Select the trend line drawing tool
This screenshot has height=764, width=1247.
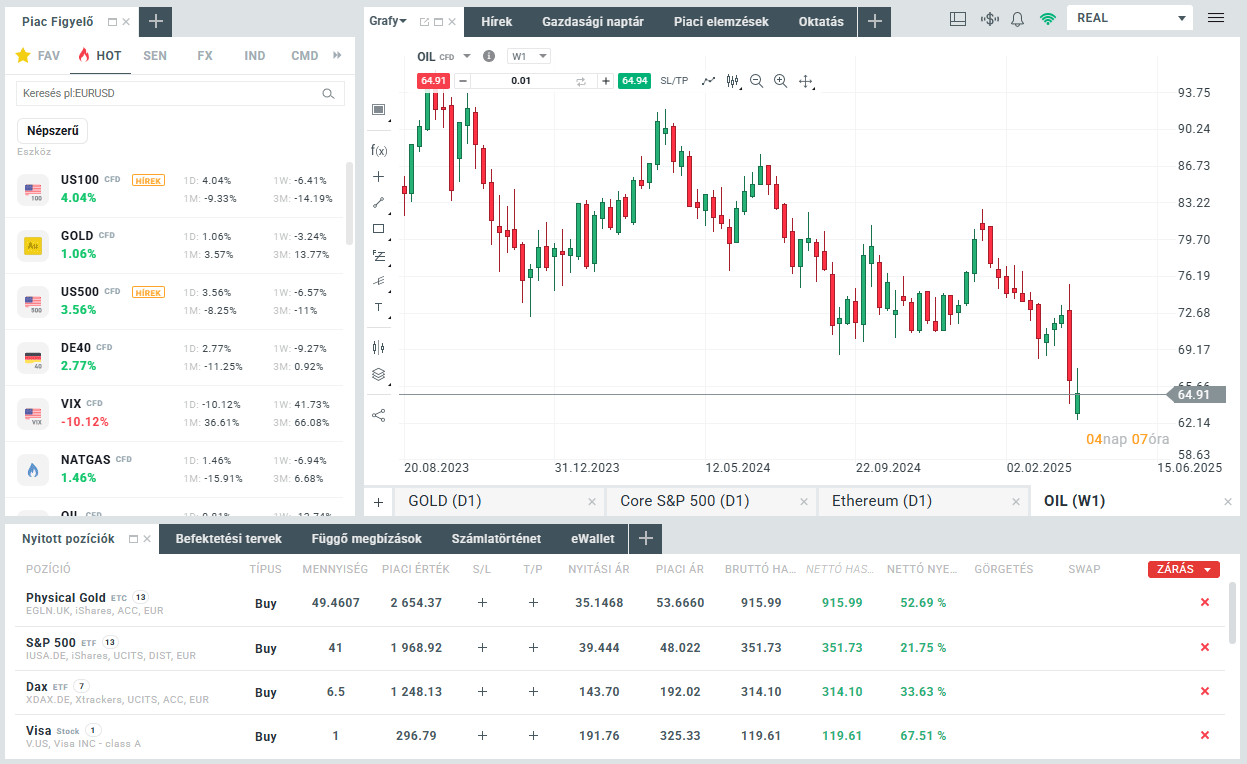click(x=379, y=202)
